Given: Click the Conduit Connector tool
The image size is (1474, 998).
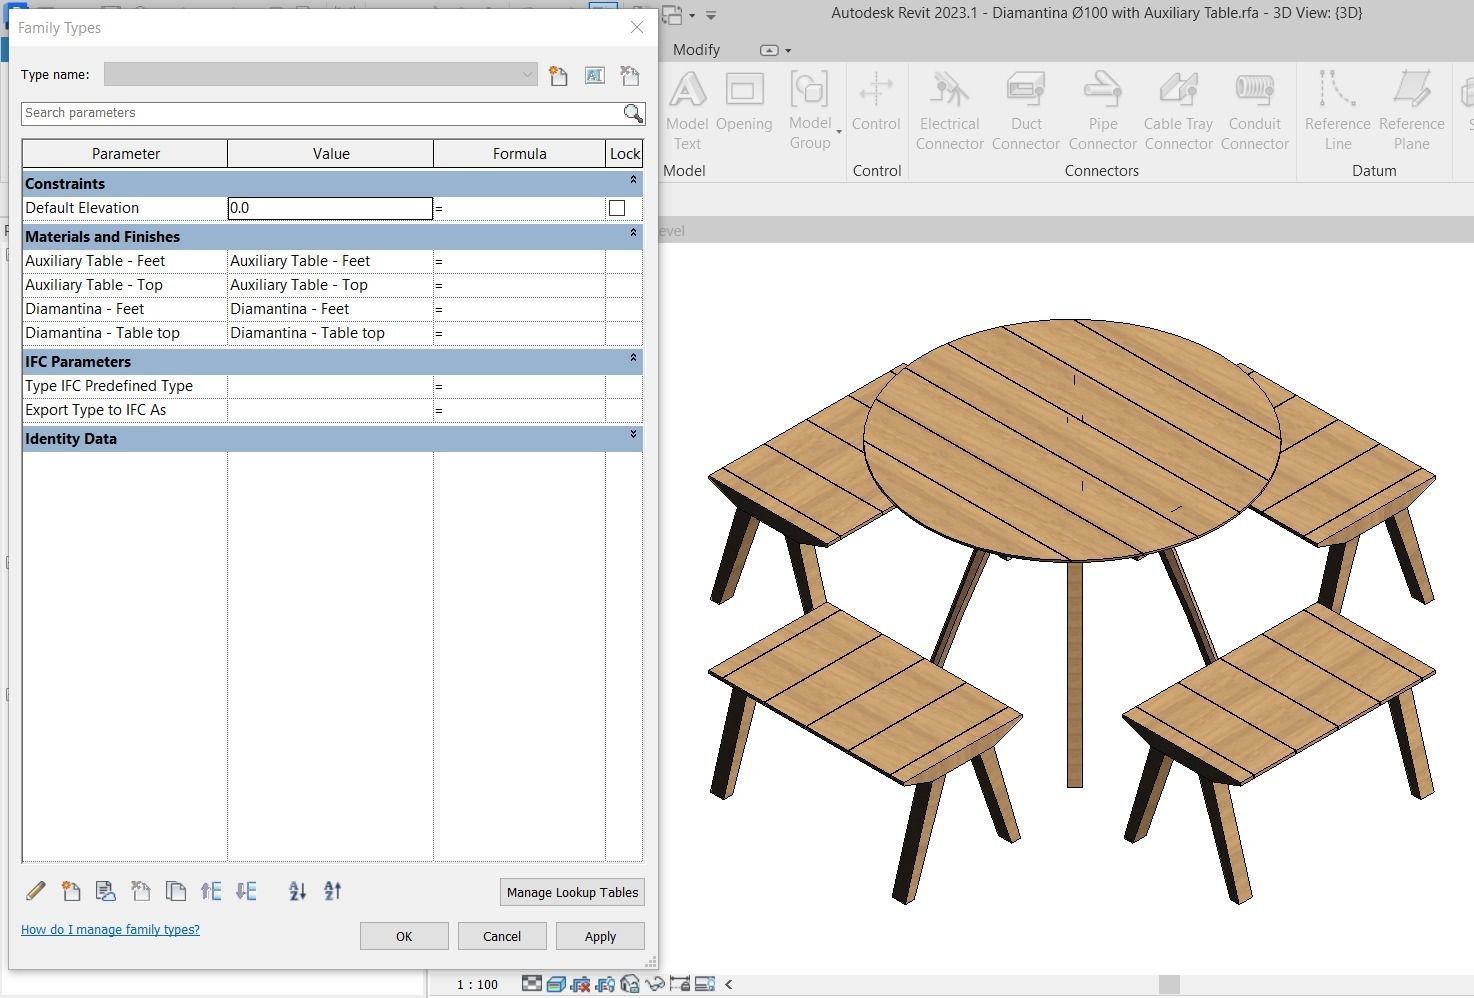Looking at the screenshot, I should (x=1255, y=111).
